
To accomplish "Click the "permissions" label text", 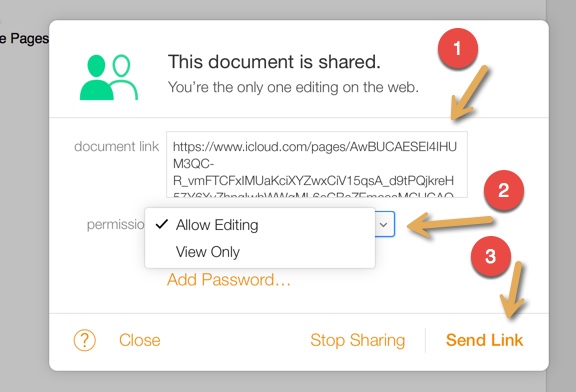I will click(116, 224).
